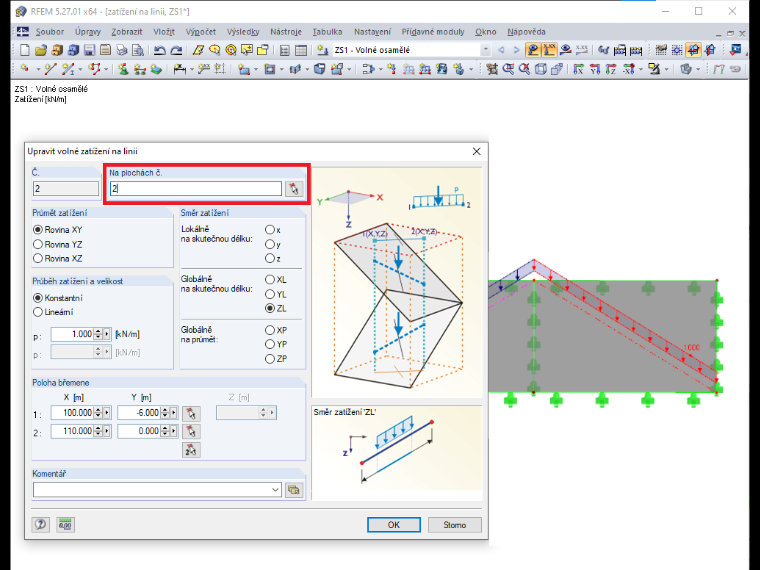760x570 pixels.
Task: Open print preview with magnifier page icon
Action: click(x=139, y=50)
